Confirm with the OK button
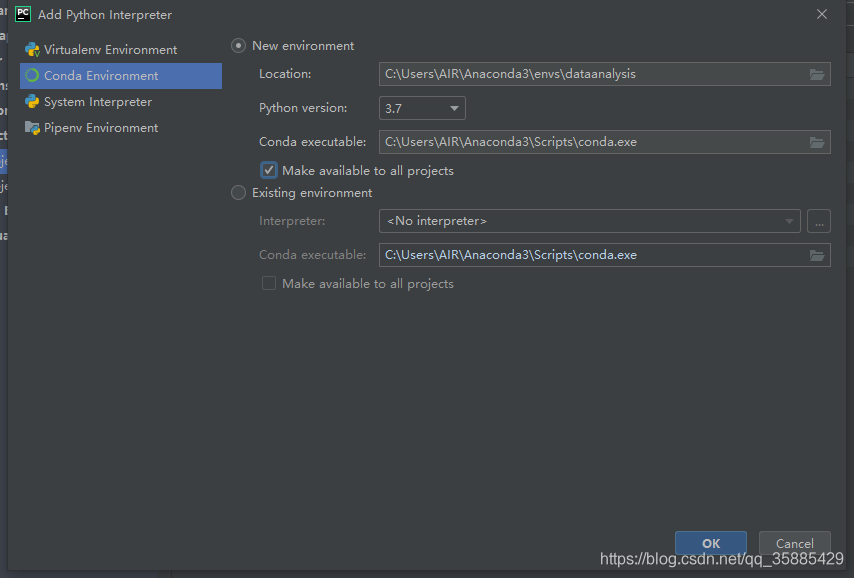 711,543
